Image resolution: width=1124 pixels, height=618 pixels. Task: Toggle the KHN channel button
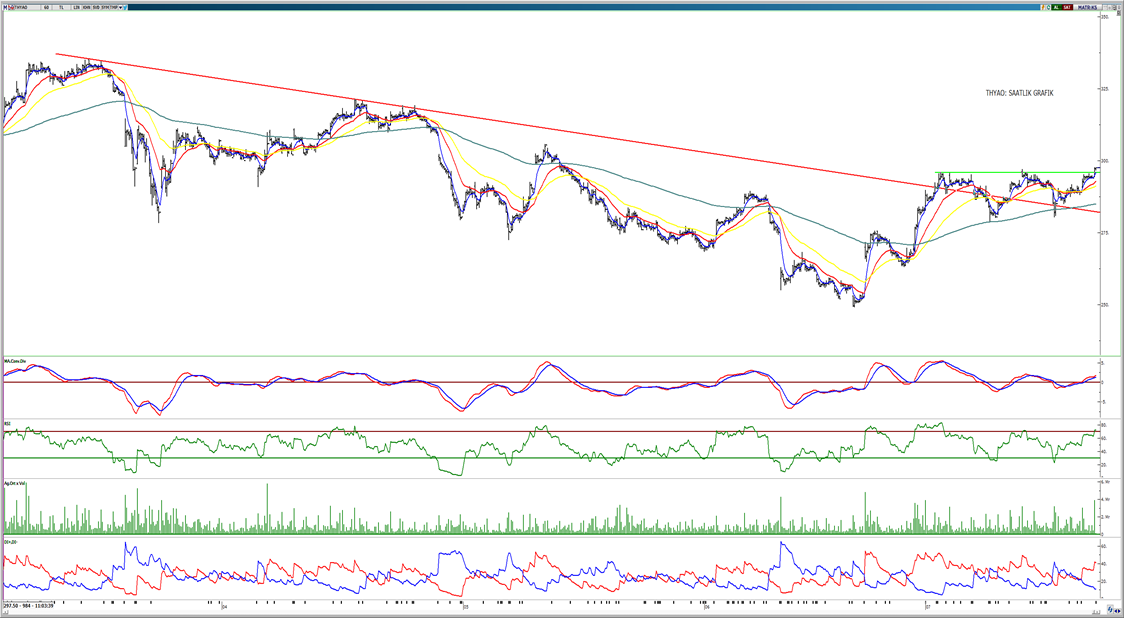(86, 7)
